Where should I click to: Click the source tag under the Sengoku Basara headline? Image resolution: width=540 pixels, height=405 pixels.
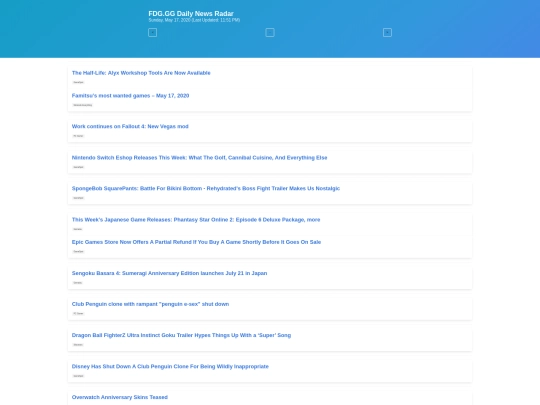77,283
